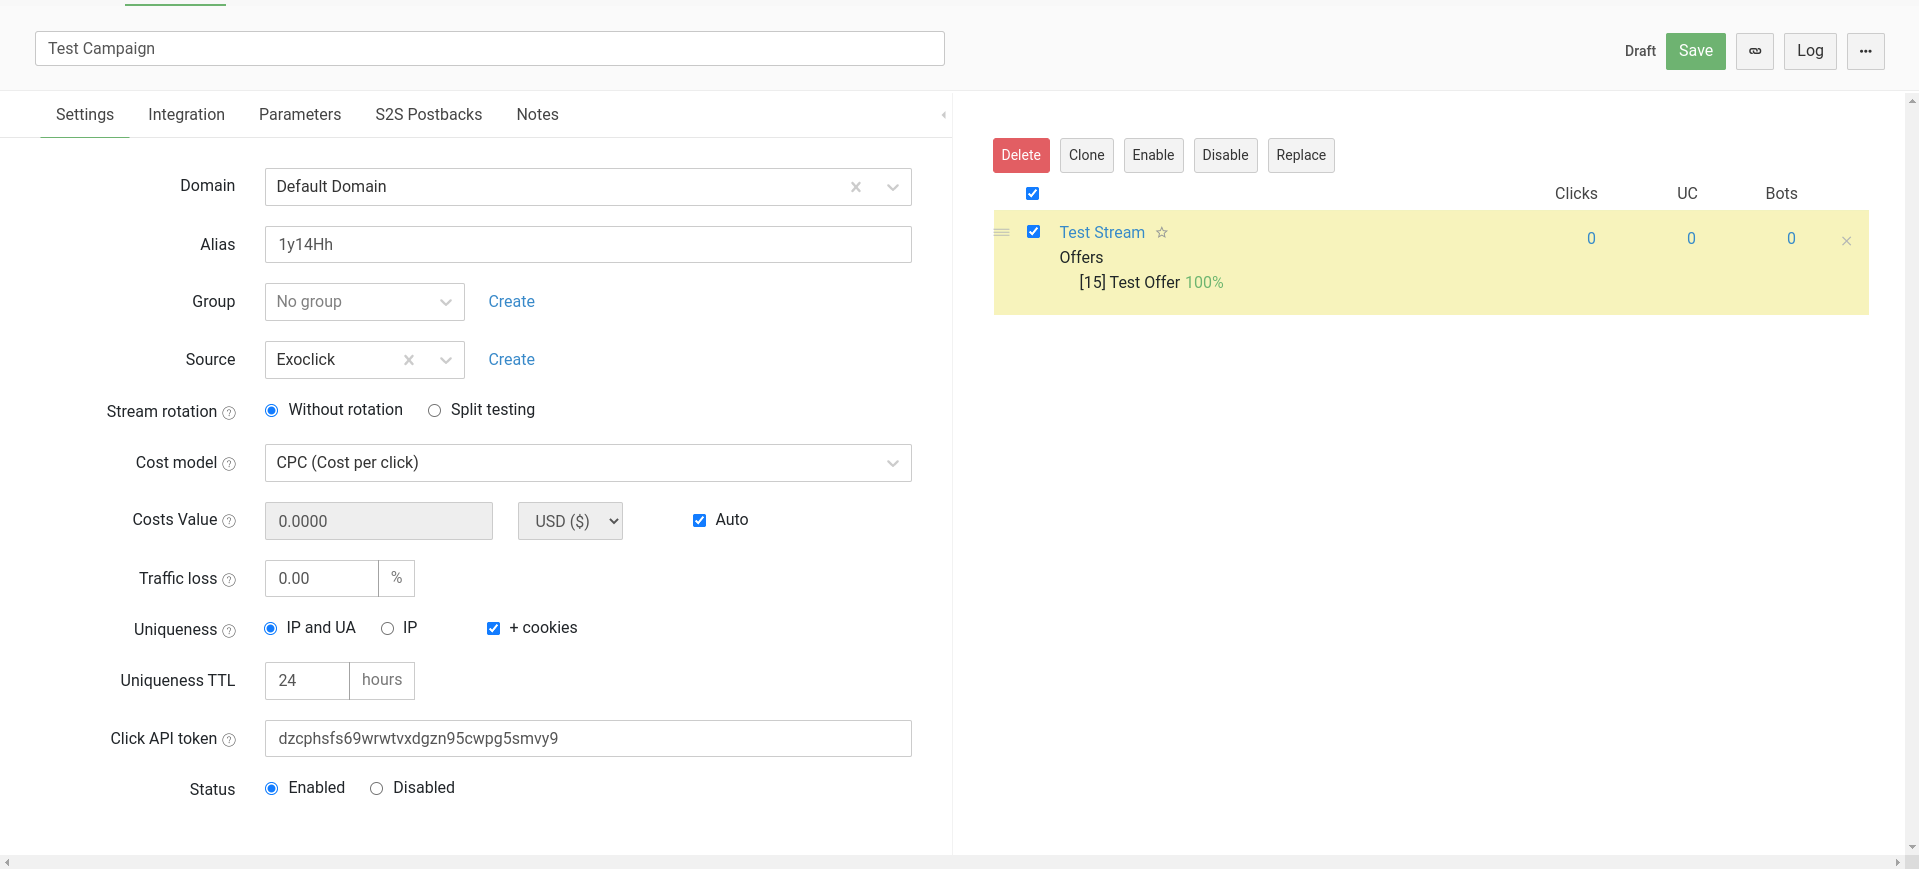Clear the Exoclick source selection
This screenshot has height=869, width=1919.
pos(409,360)
